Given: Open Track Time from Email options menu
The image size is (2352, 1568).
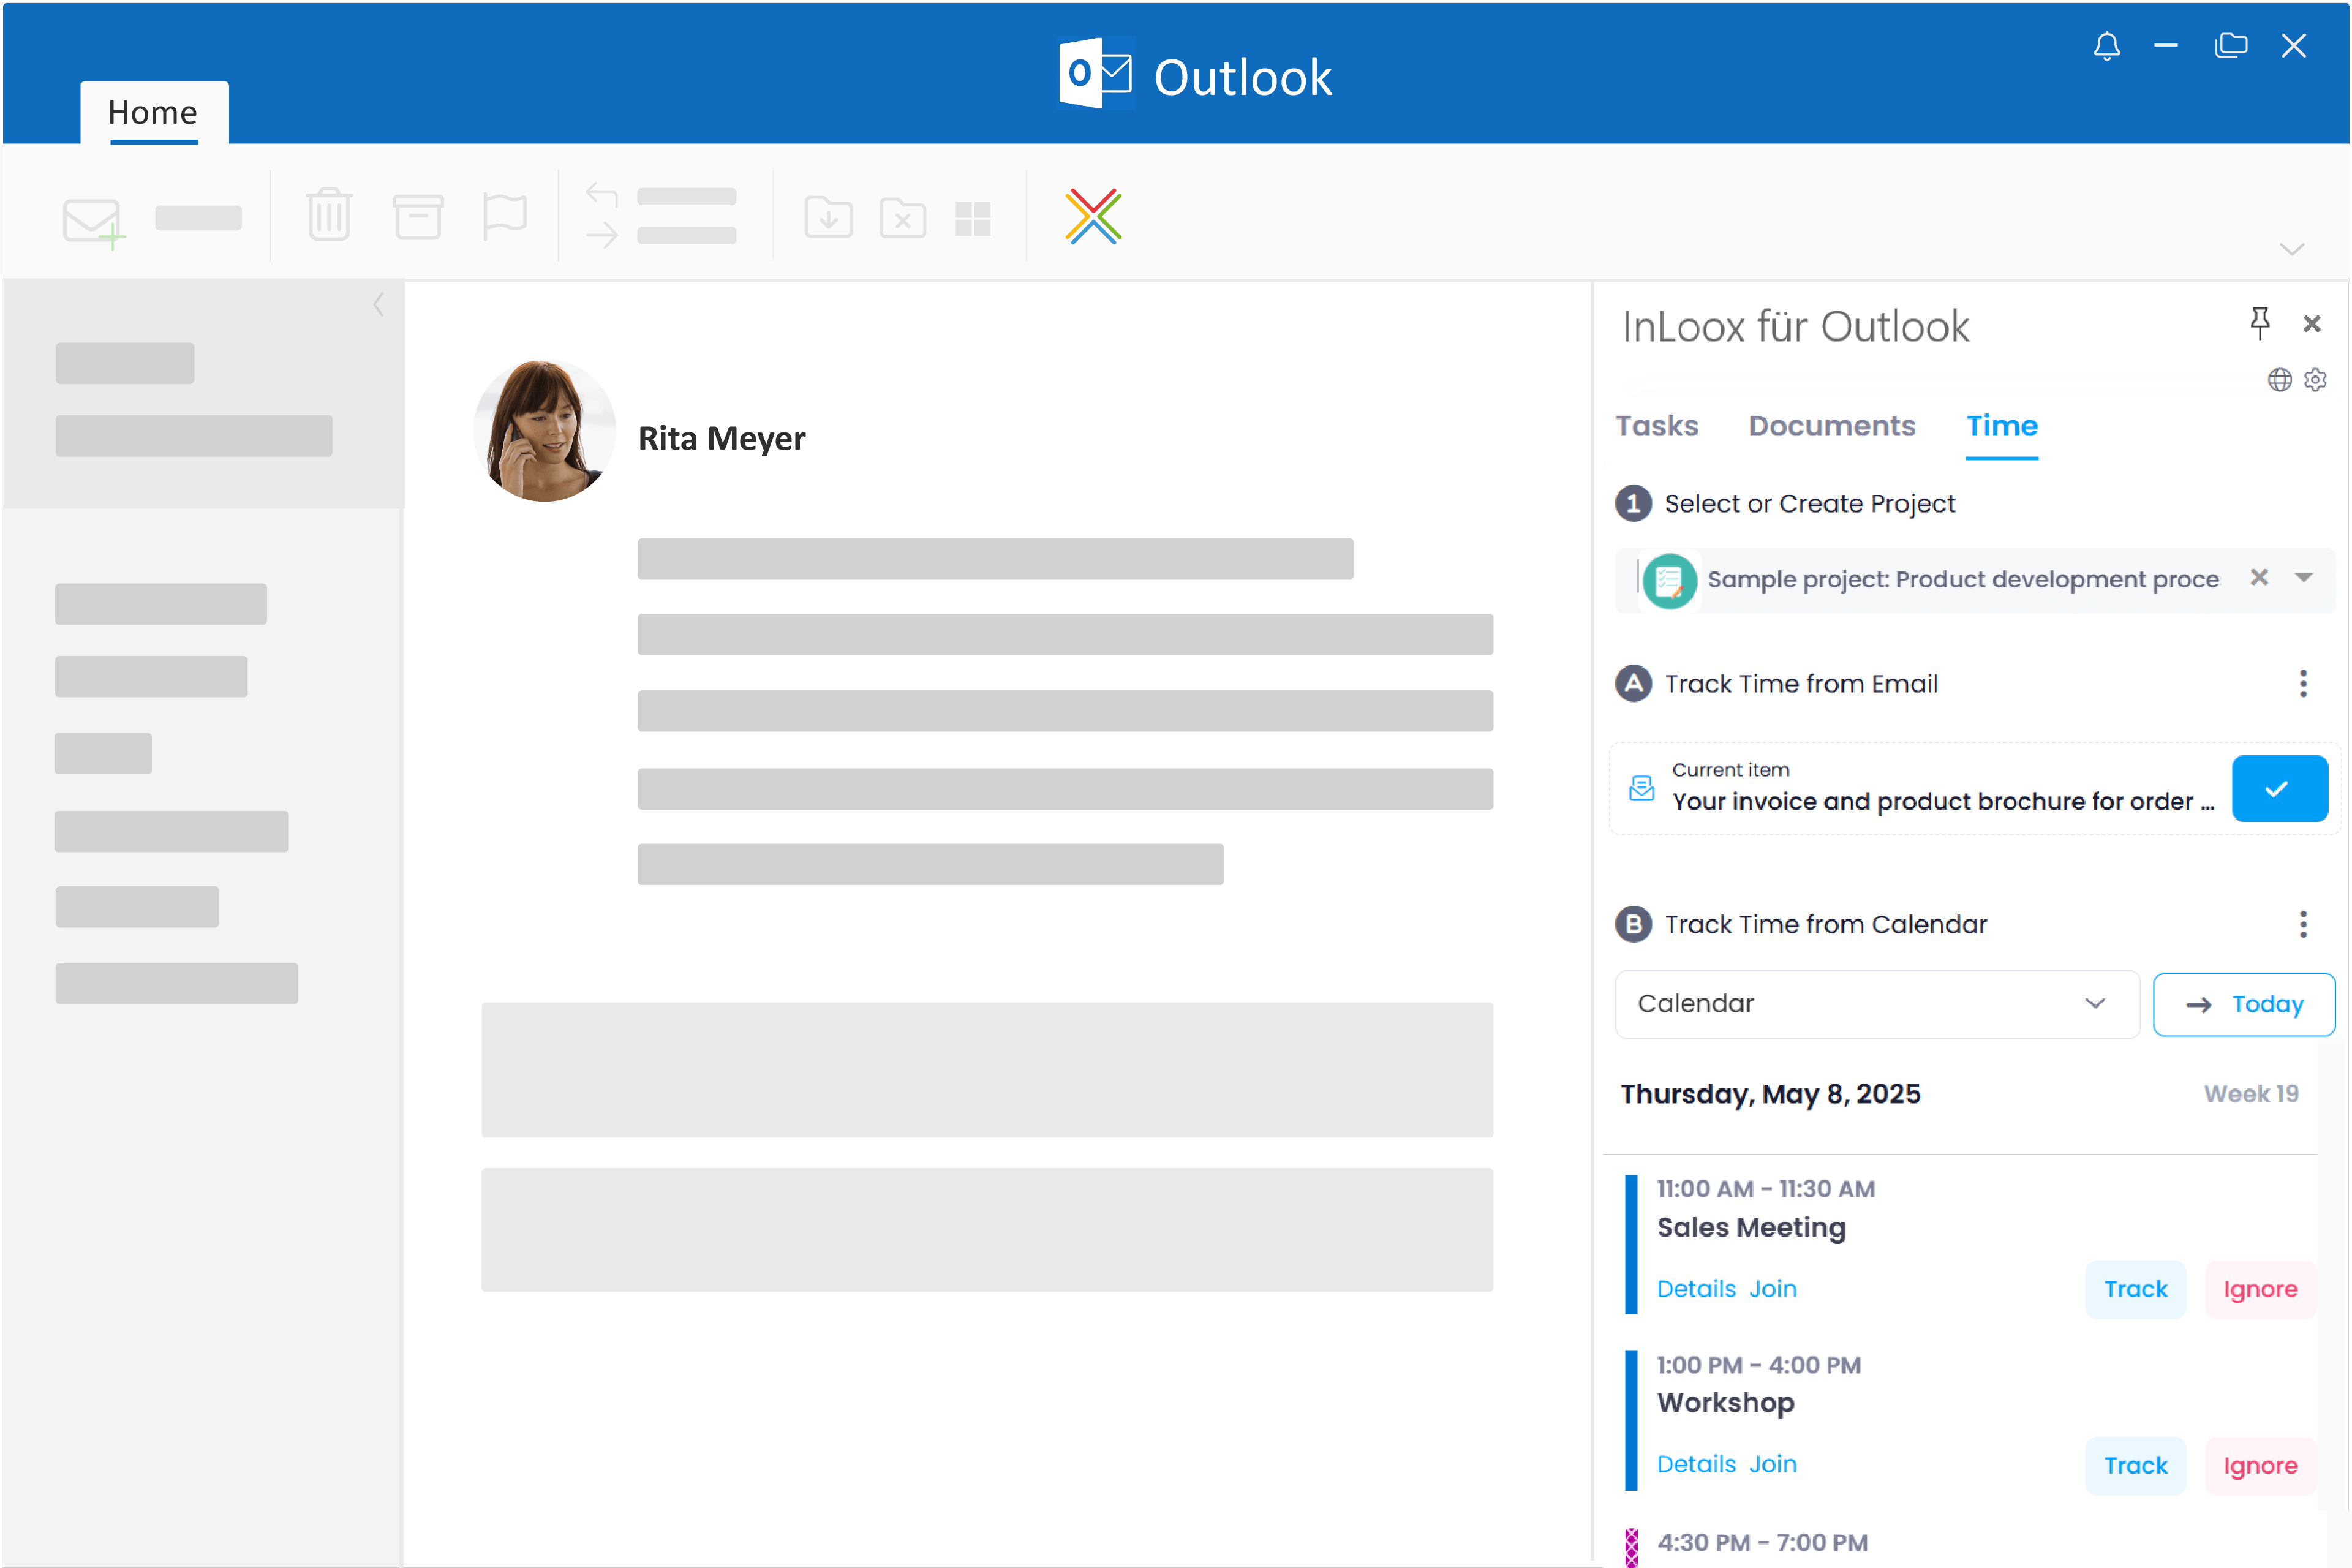Looking at the screenshot, I should click(x=2303, y=684).
